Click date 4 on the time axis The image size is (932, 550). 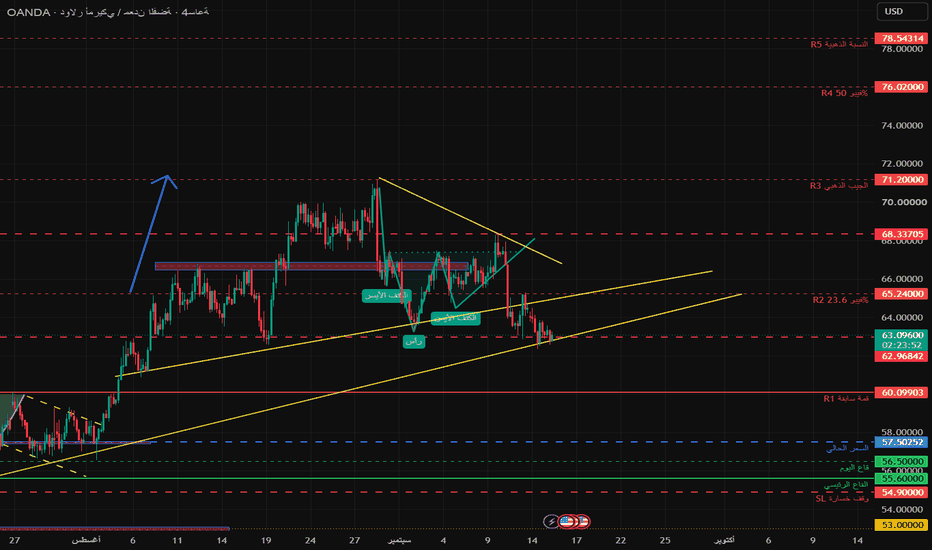443,540
